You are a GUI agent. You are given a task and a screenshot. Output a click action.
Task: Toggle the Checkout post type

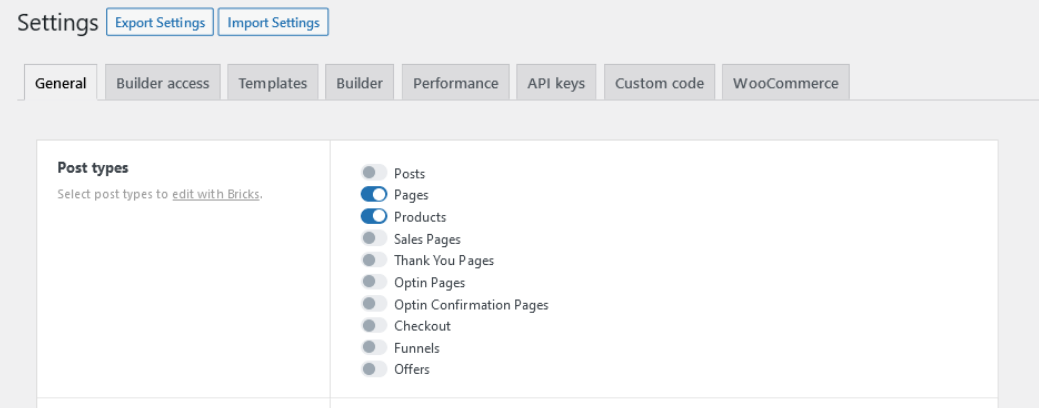[374, 325]
